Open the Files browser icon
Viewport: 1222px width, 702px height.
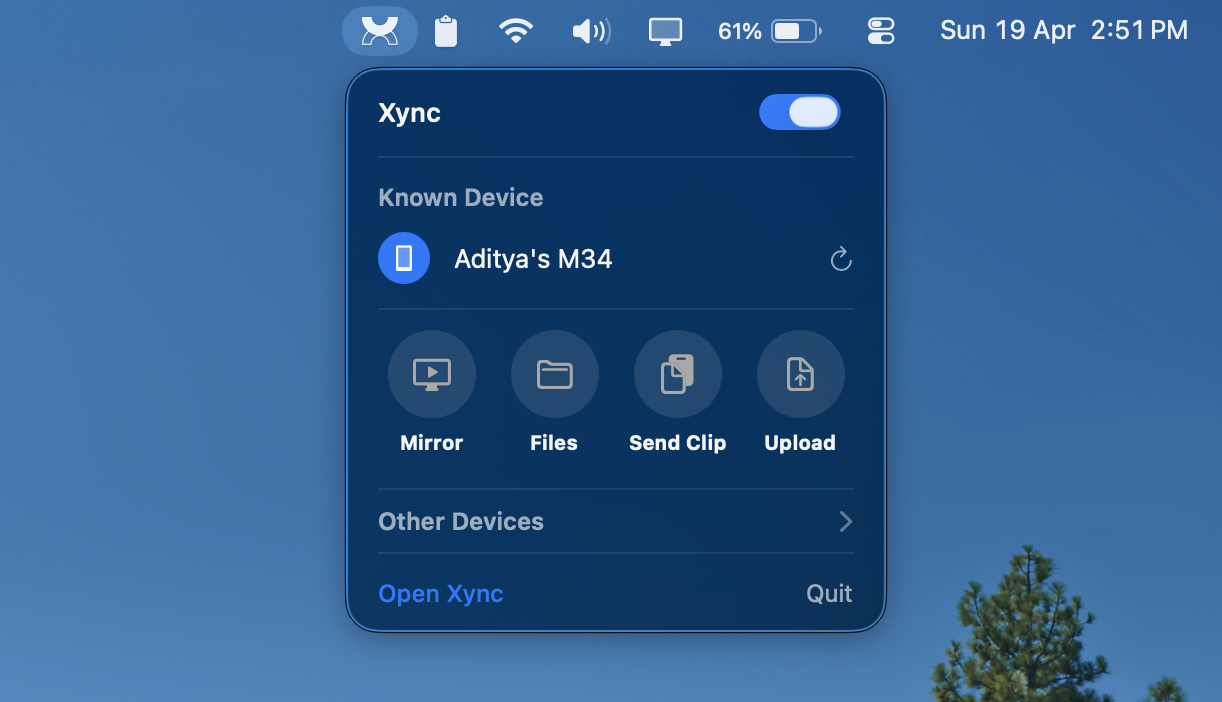555,374
